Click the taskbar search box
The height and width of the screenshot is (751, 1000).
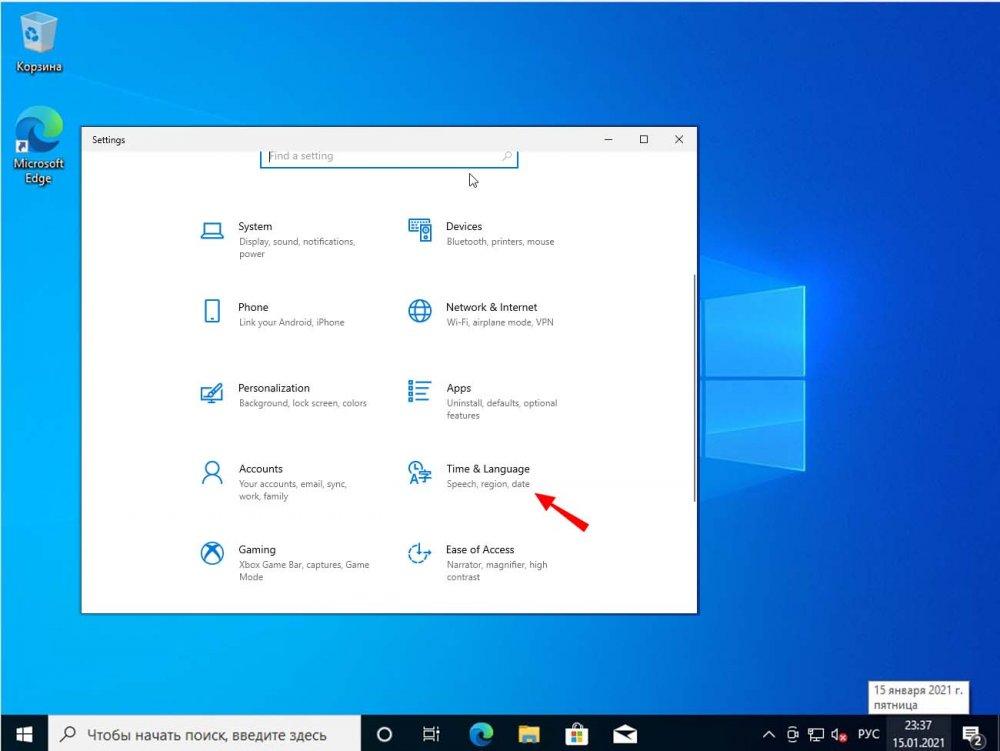(205, 734)
